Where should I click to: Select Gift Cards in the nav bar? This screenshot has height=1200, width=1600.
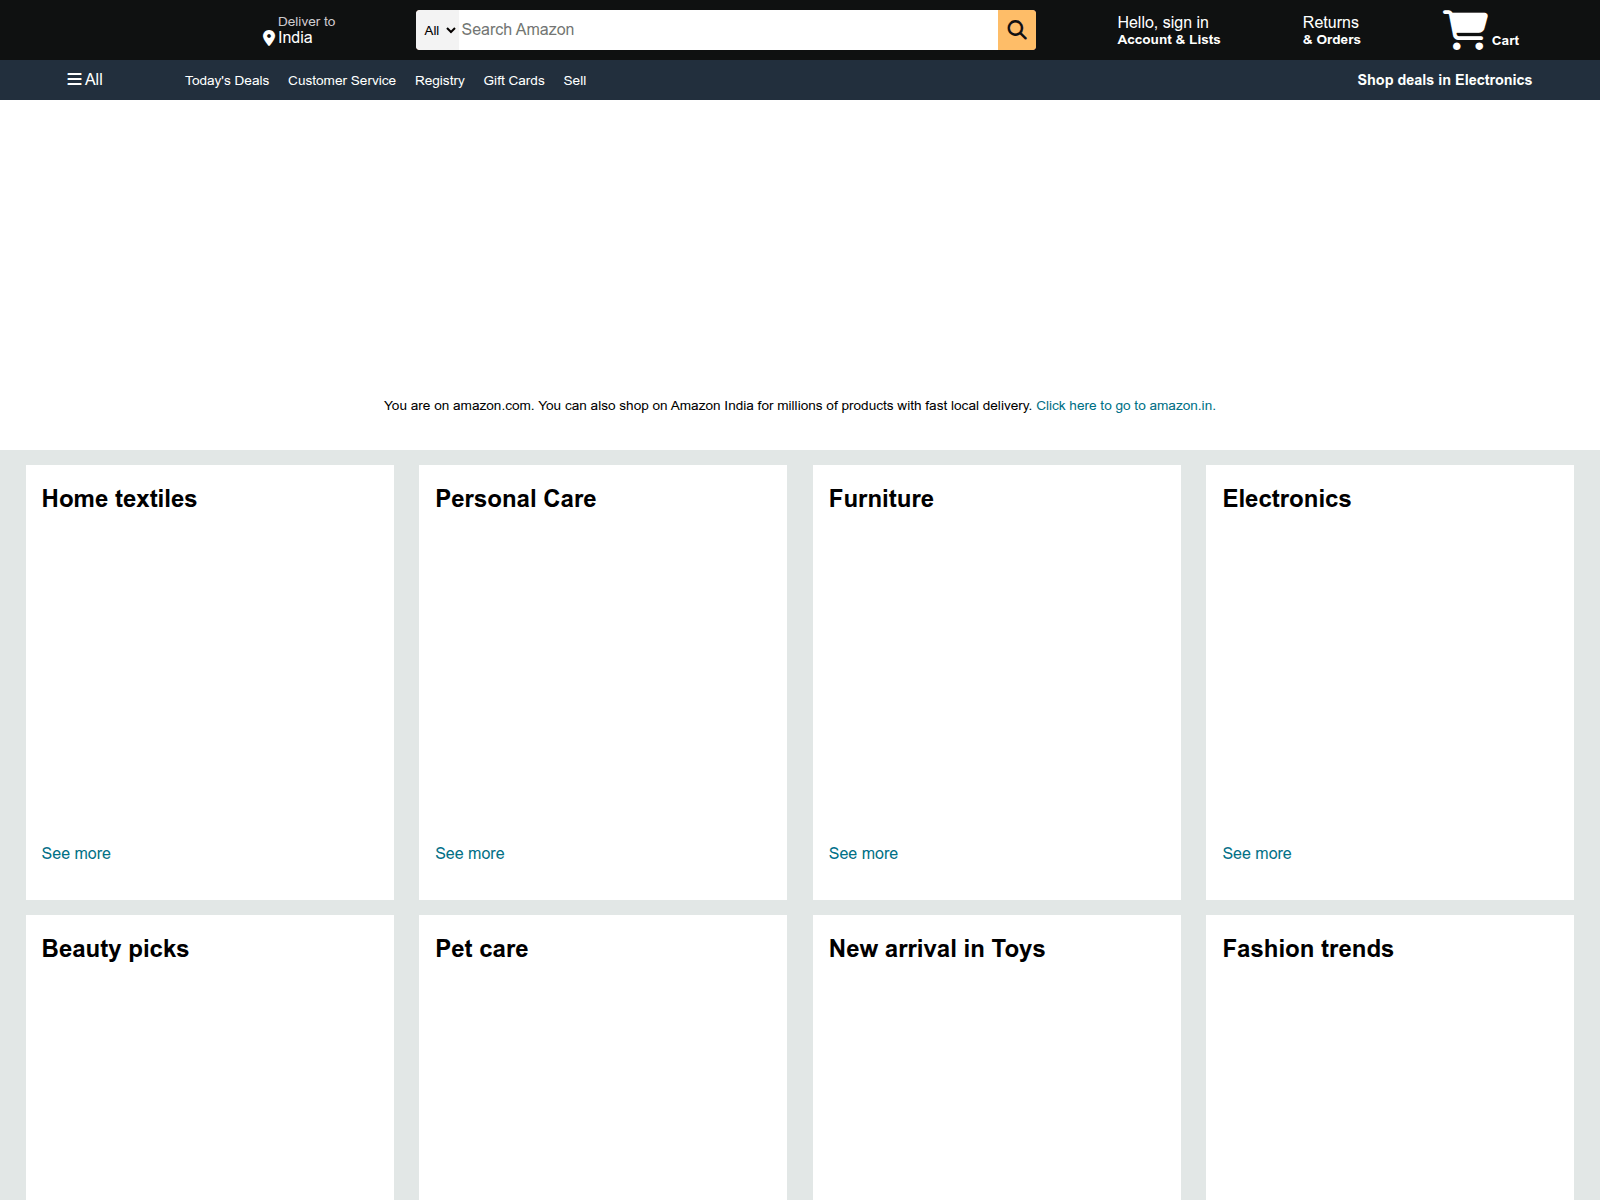point(514,81)
